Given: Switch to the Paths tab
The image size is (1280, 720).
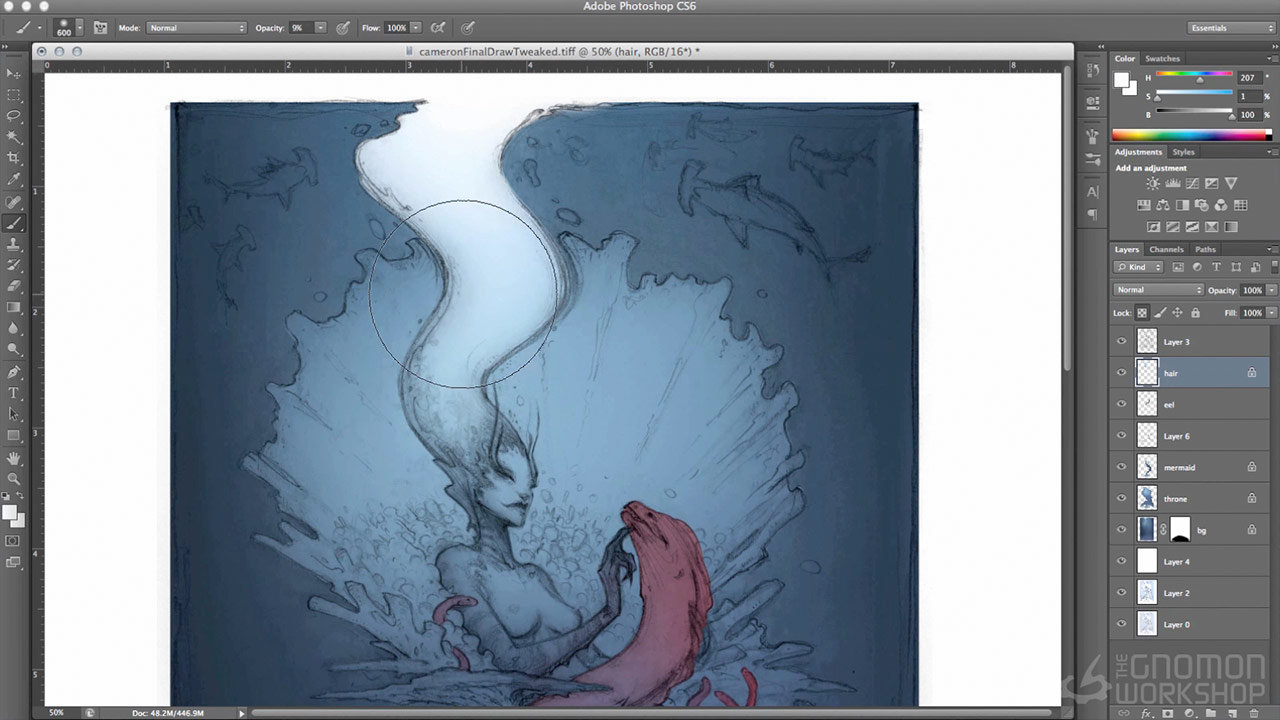Looking at the screenshot, I should click(1205, 249).
